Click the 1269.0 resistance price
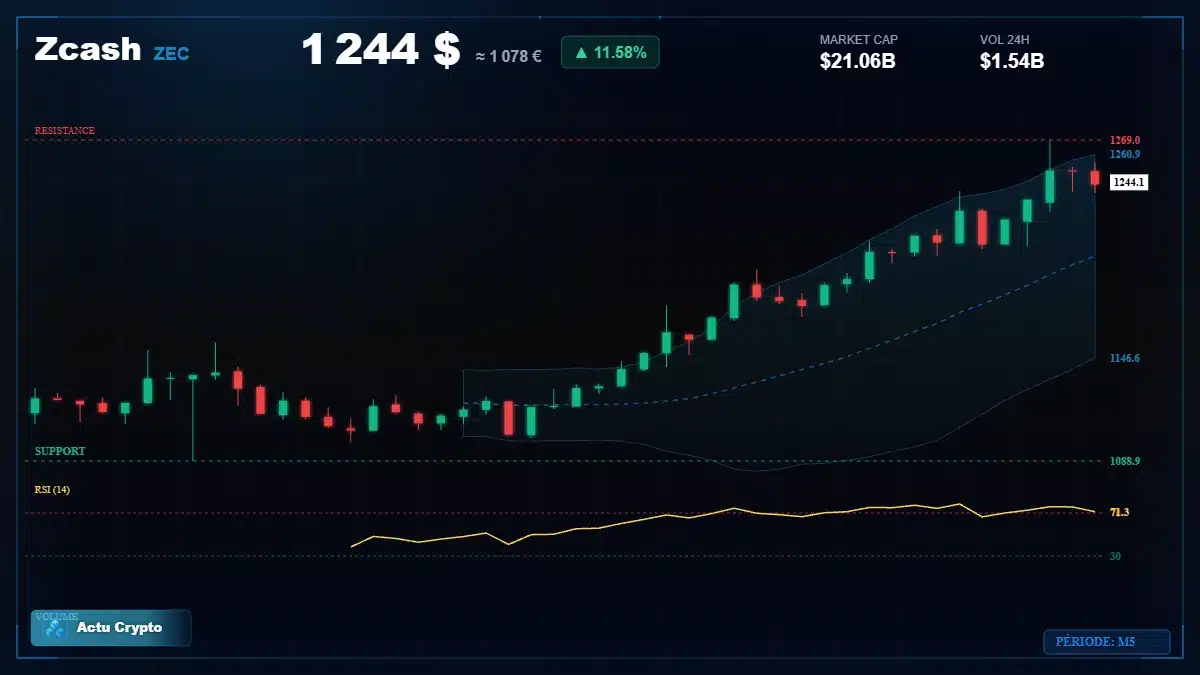This screenshot has height=675, width=1200. click(1125, 140)
